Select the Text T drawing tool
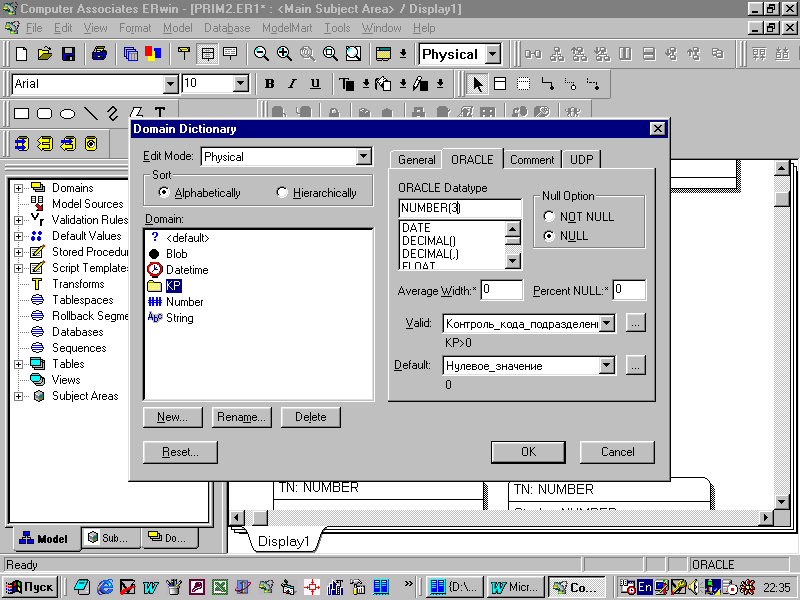 click(160, 112)
